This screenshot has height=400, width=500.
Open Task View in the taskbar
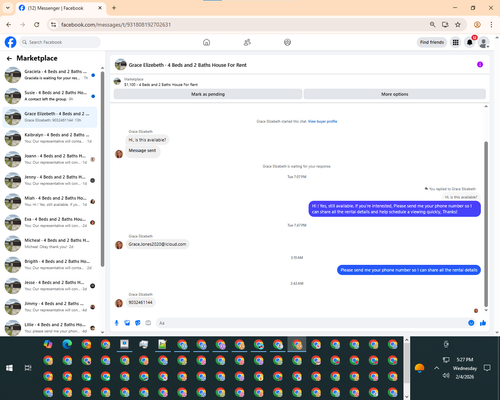pyautogui.click(x=28, y=368)
